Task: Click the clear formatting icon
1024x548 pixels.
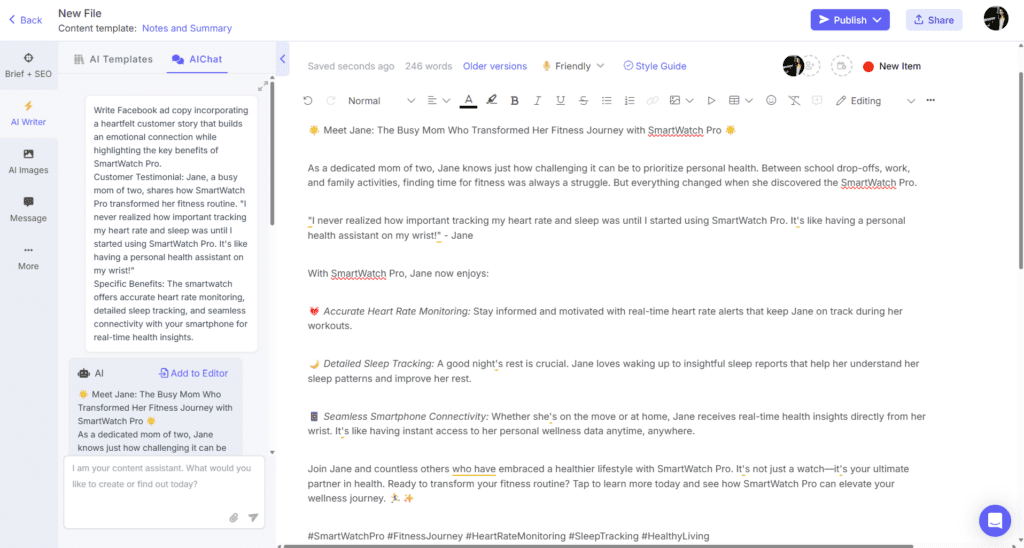Action: point(794,101)
